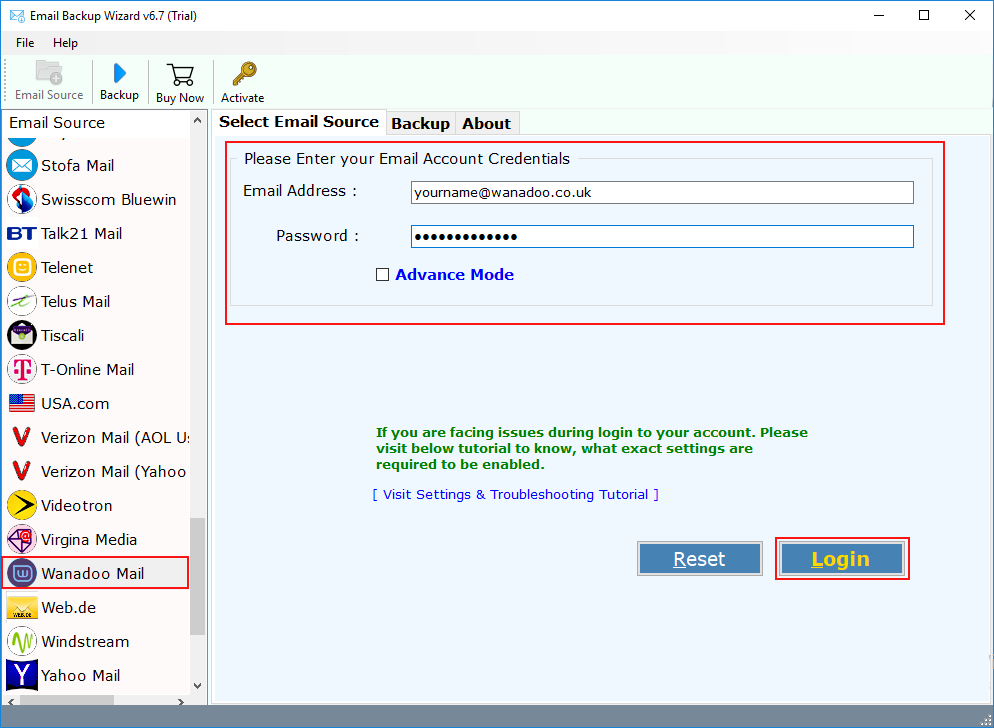Focus the Email Address input field
This screenshot has width=994, height=728.
662,193
